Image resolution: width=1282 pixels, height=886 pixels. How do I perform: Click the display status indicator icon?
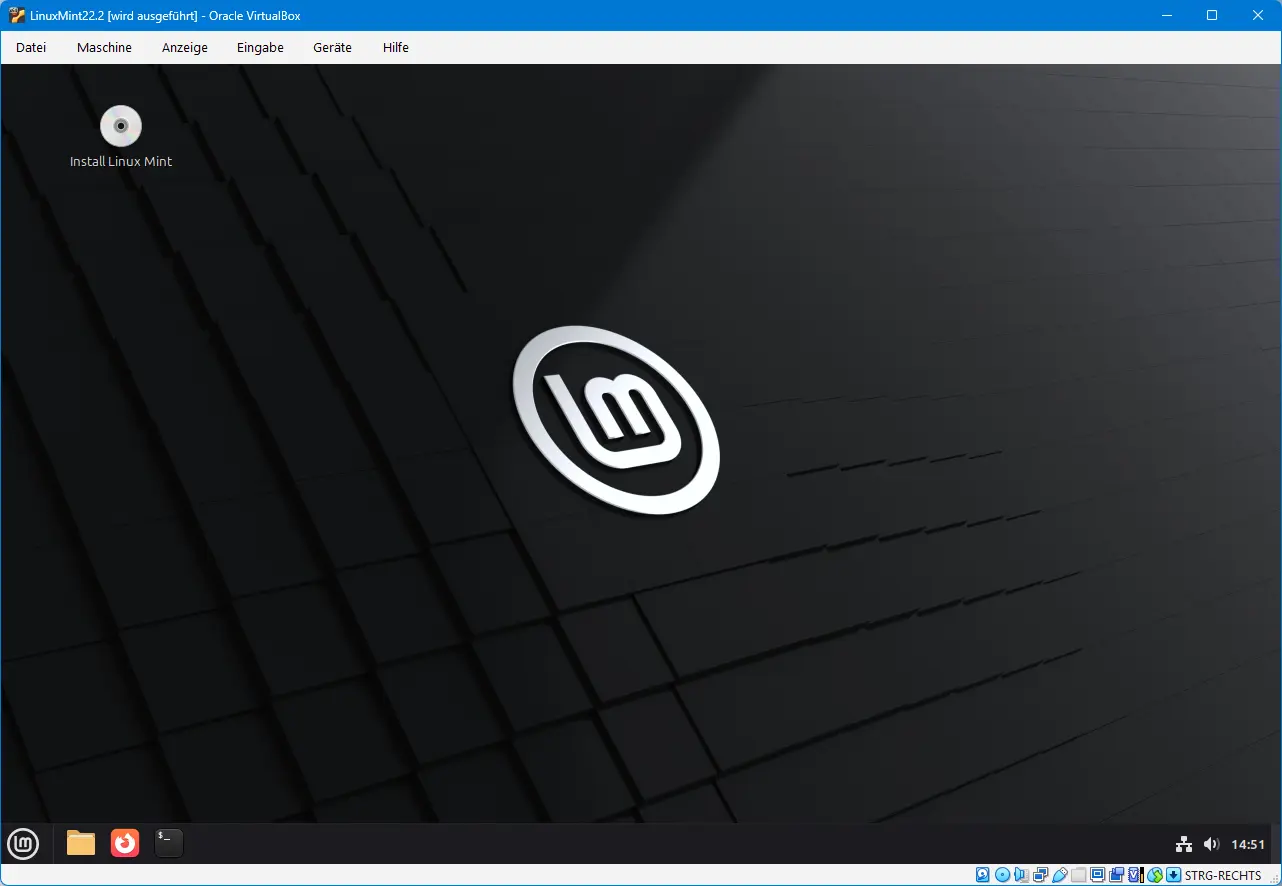1098,874
